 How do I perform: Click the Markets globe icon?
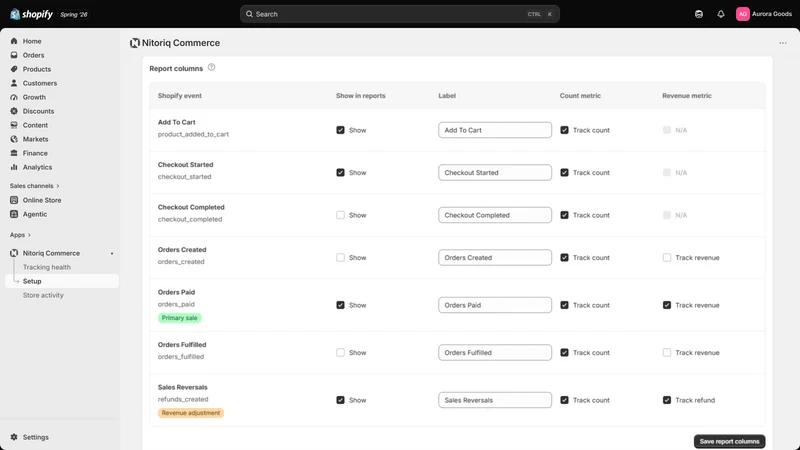coord(14,139)
